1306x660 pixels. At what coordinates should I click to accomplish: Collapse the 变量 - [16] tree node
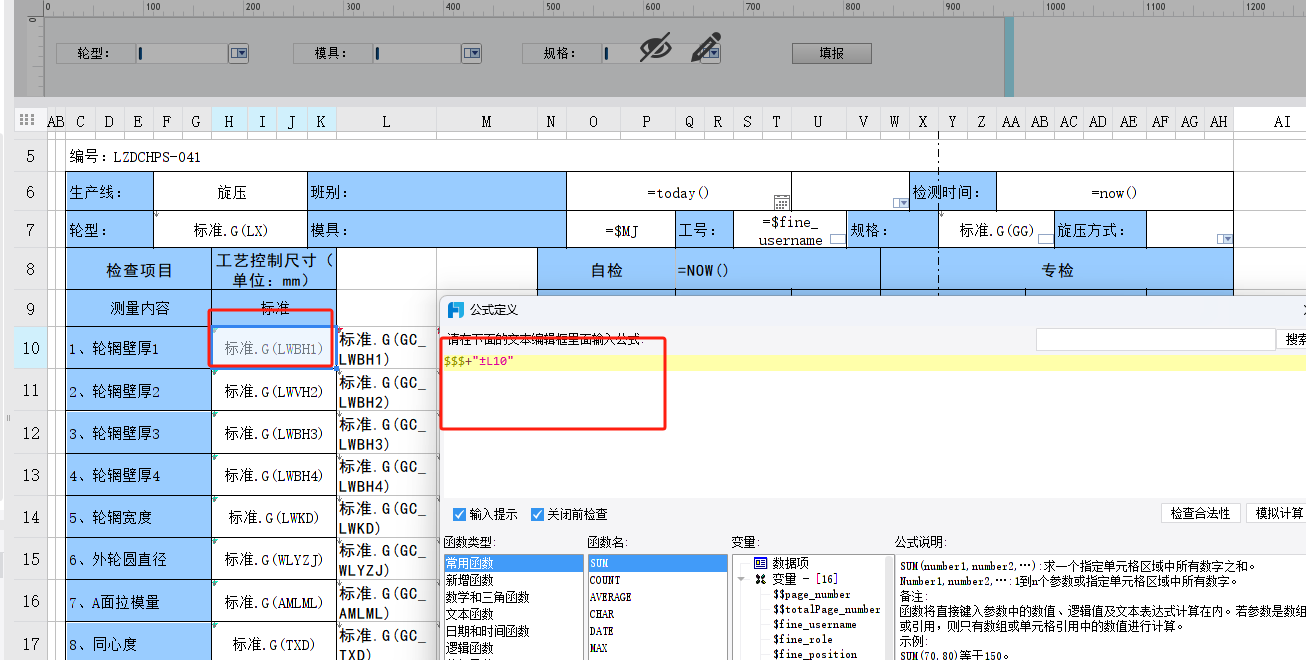click(741, 579)
